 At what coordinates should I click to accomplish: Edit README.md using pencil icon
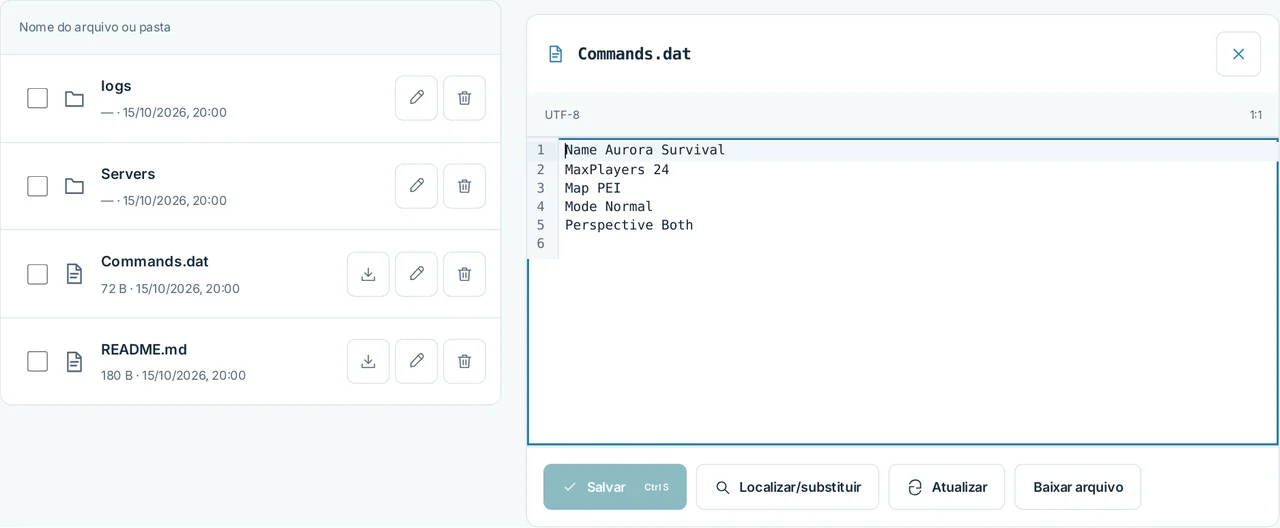(x=416, y=361)
